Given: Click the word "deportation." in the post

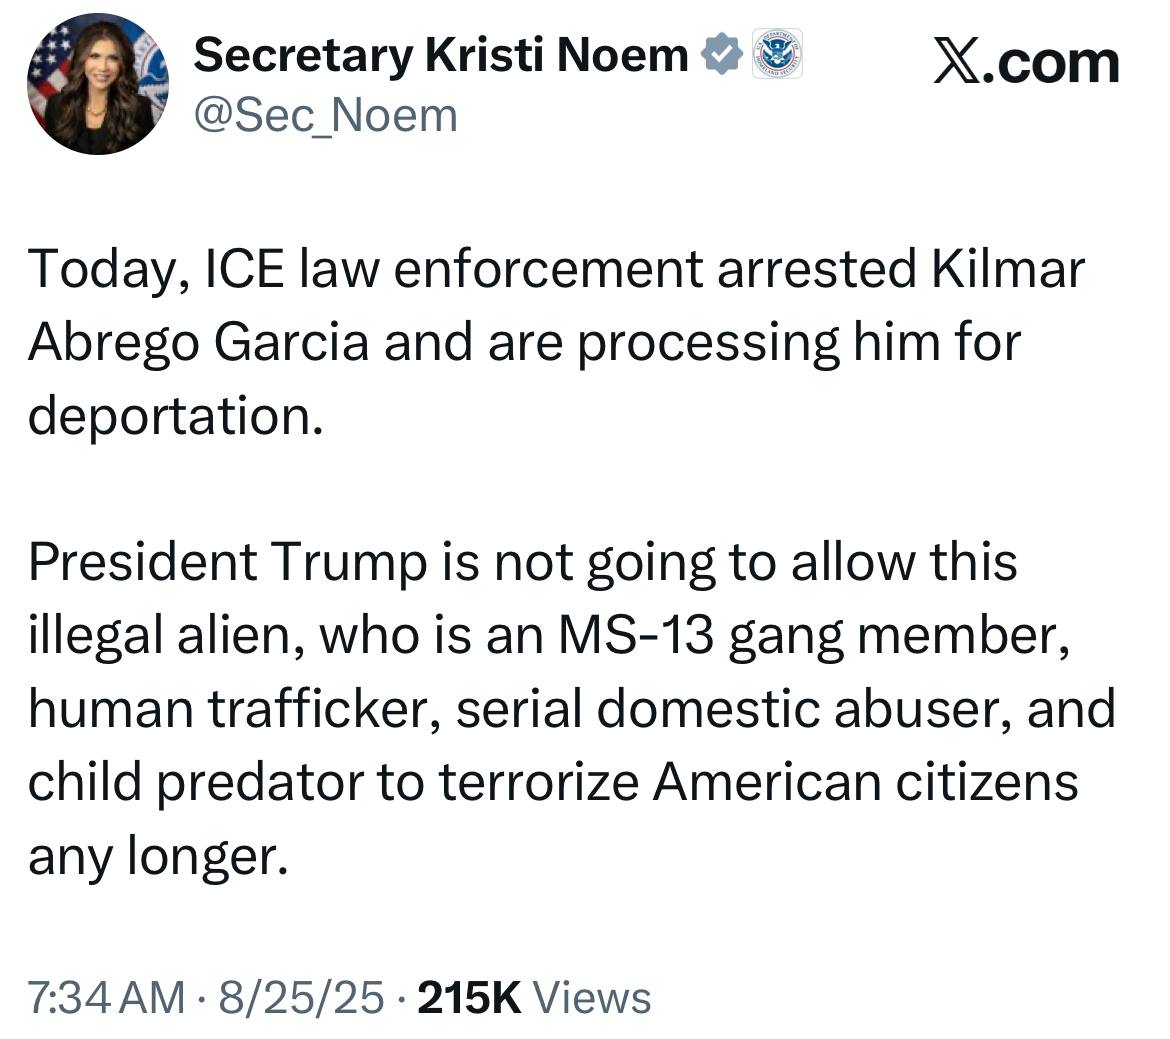Looking at the screenshot, I should click(176, 416).
